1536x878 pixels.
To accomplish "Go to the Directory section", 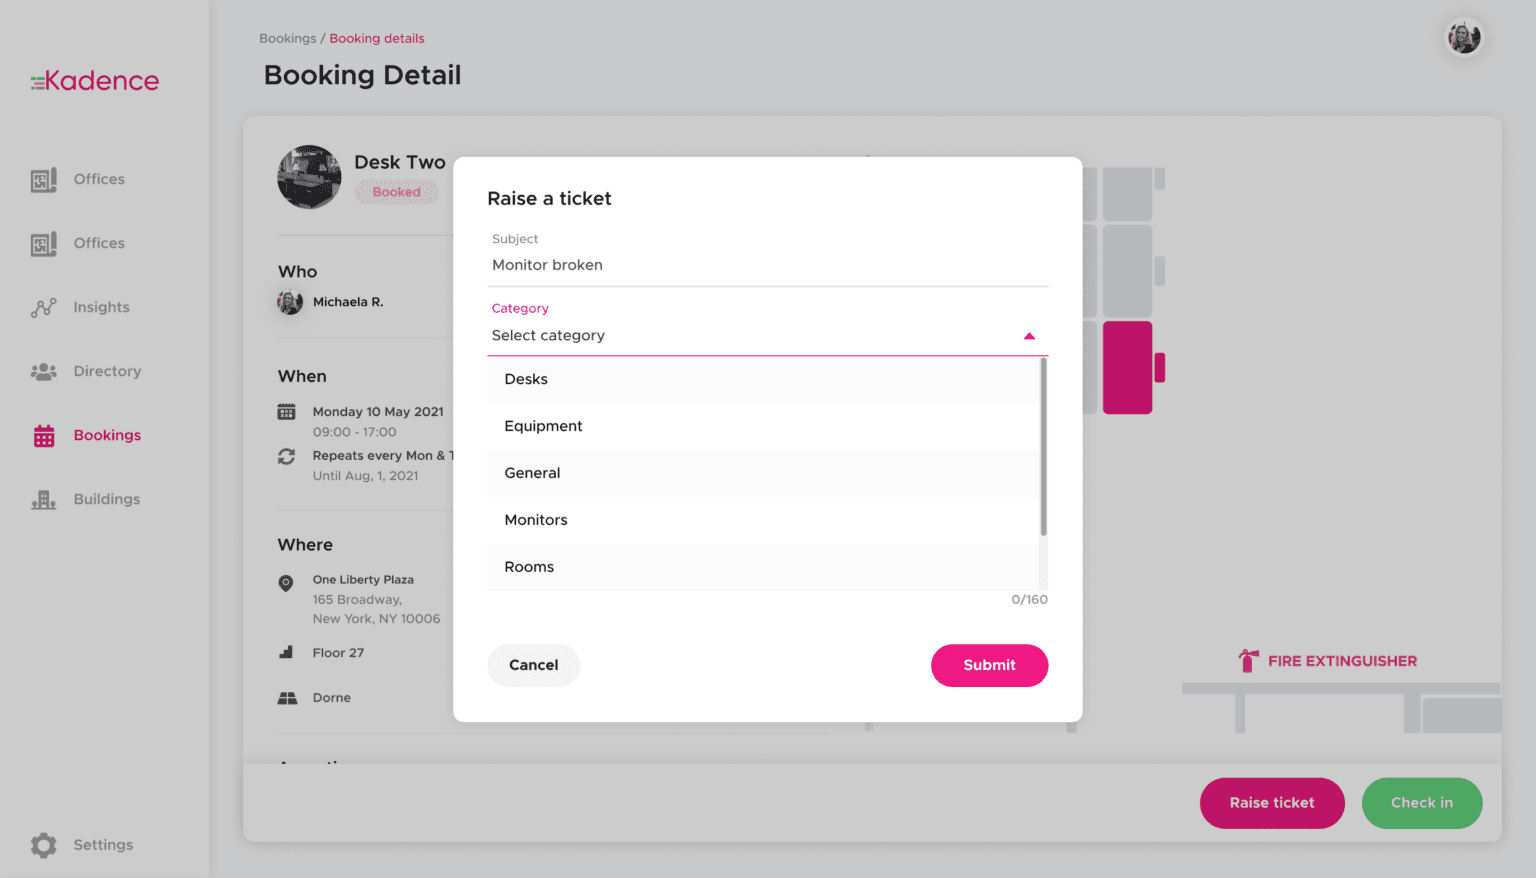I will [86, 371].
